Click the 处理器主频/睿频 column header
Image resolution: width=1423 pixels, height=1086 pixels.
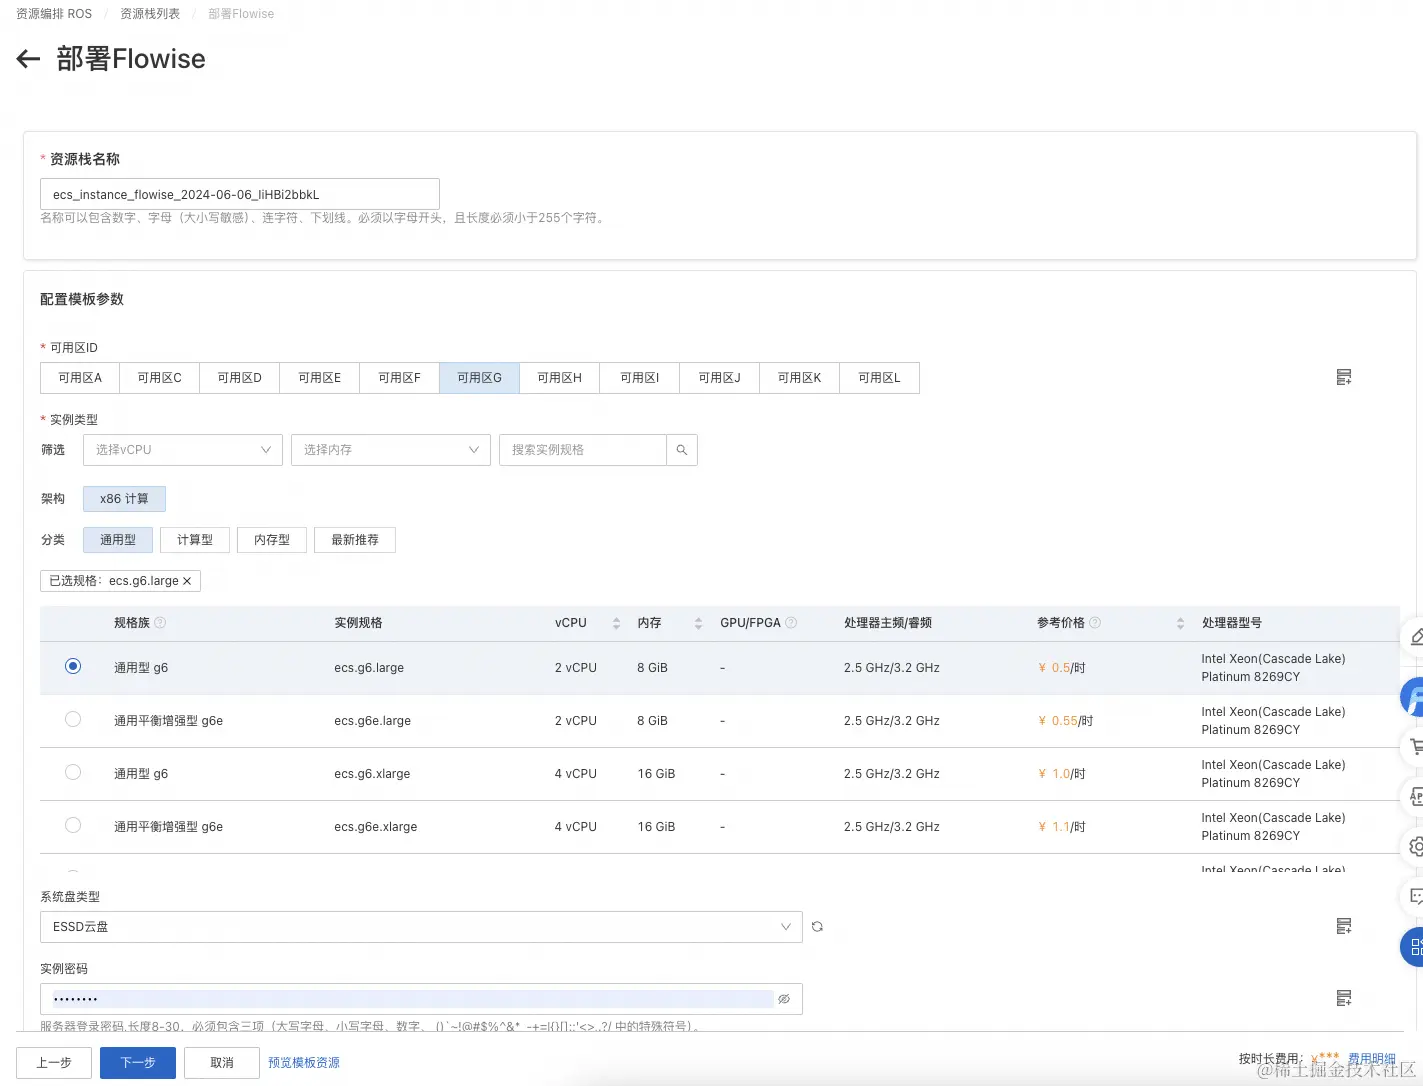pyautogui.click(x=888, y=623)
